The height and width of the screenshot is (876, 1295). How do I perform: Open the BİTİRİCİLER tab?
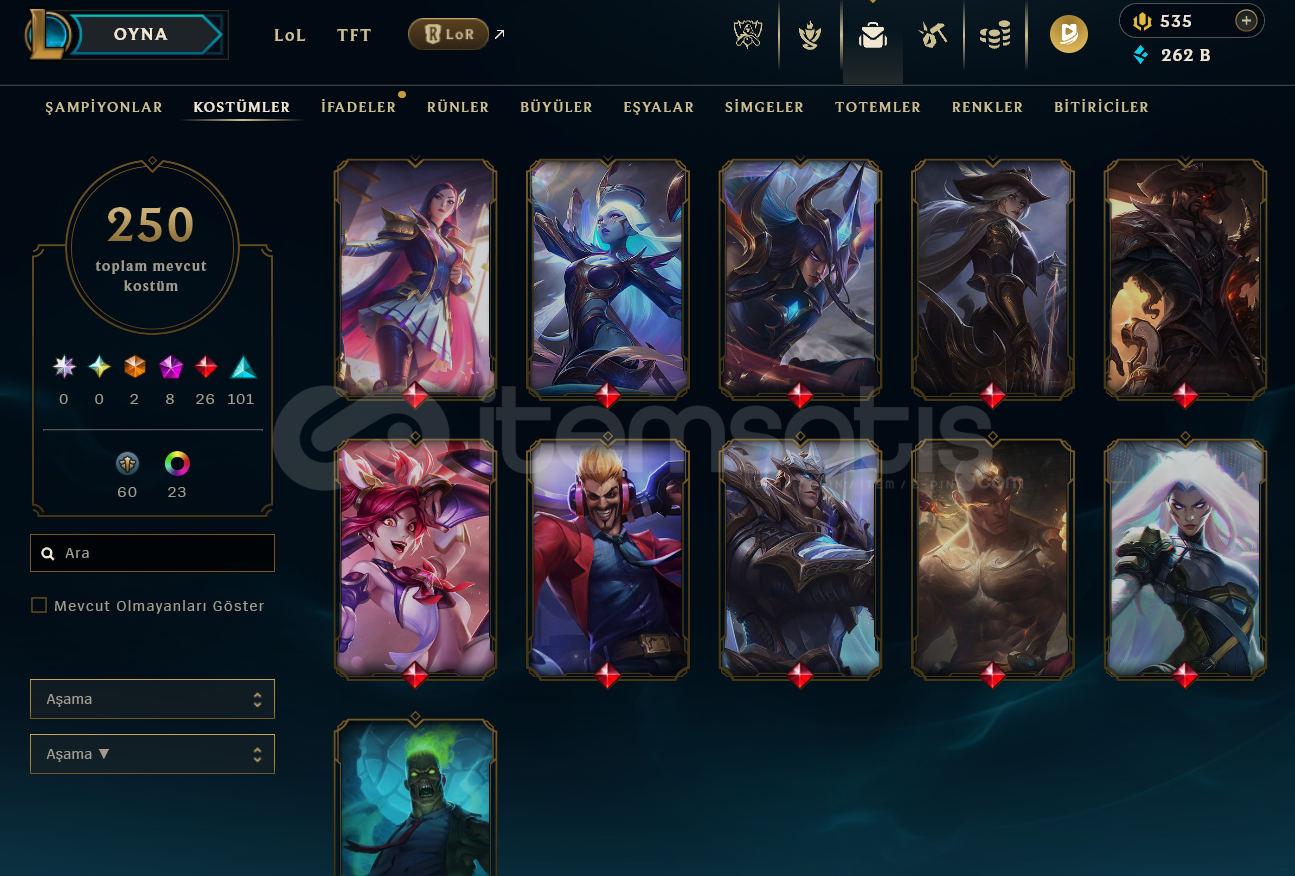coord(1101,107)
